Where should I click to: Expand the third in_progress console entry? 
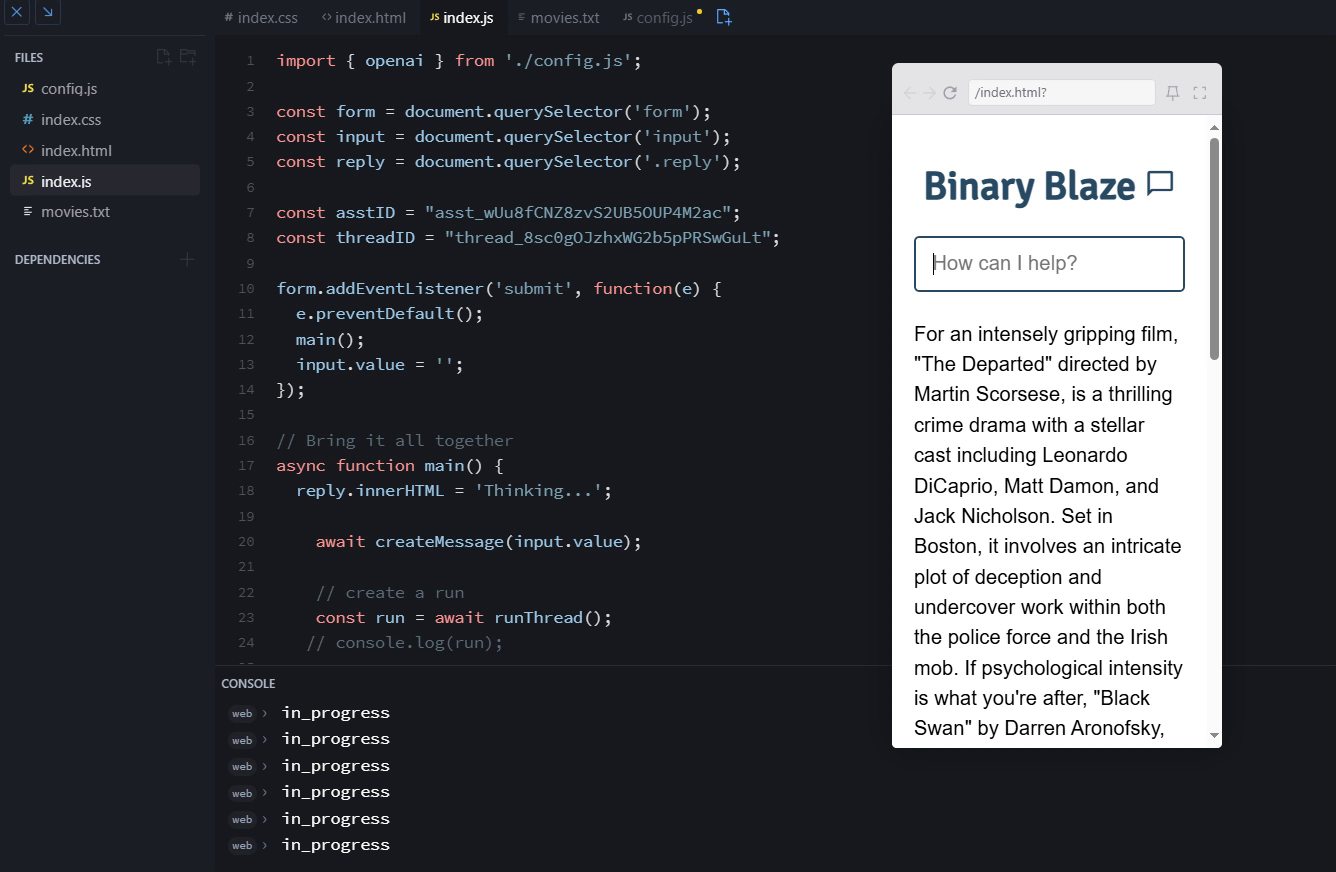tap(265, 766)
